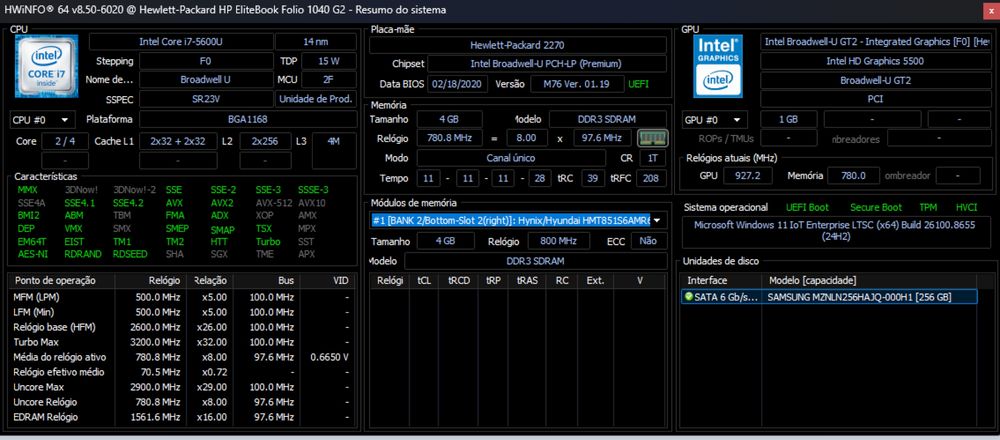Click the 780.0 GPU memory clock value

853,175
